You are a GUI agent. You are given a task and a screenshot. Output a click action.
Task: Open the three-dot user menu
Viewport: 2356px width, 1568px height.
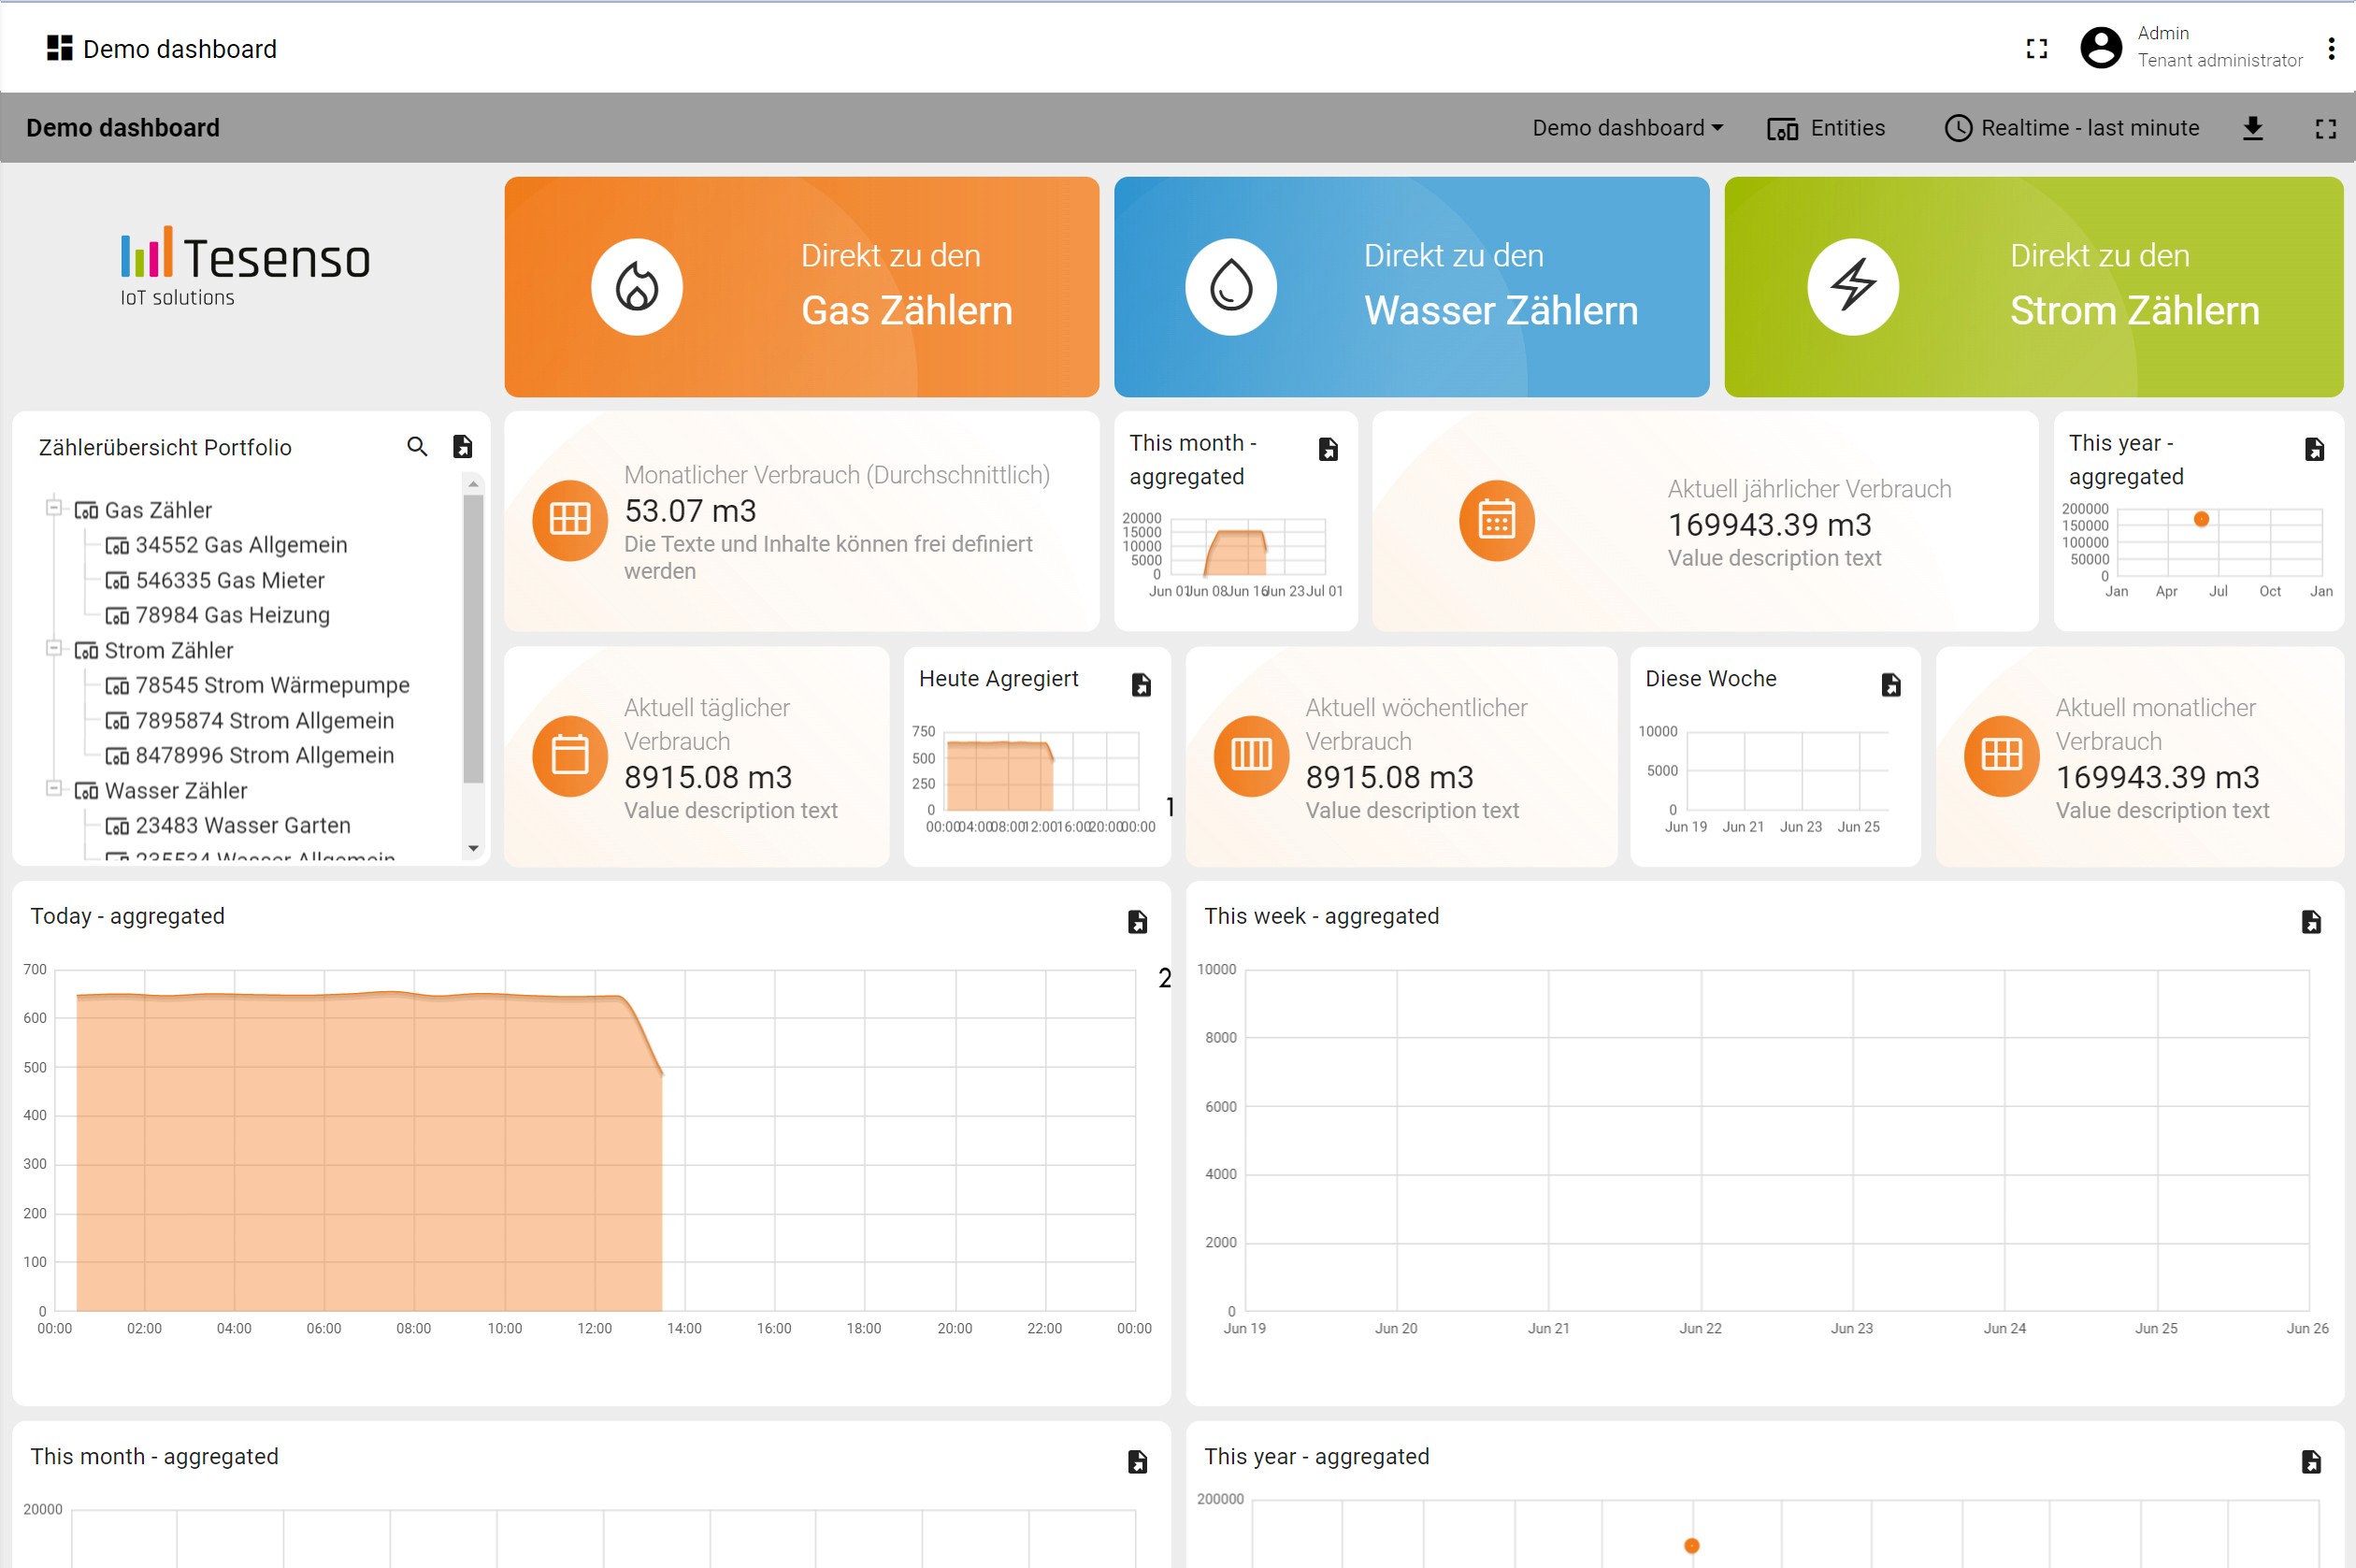(2331, 48)
